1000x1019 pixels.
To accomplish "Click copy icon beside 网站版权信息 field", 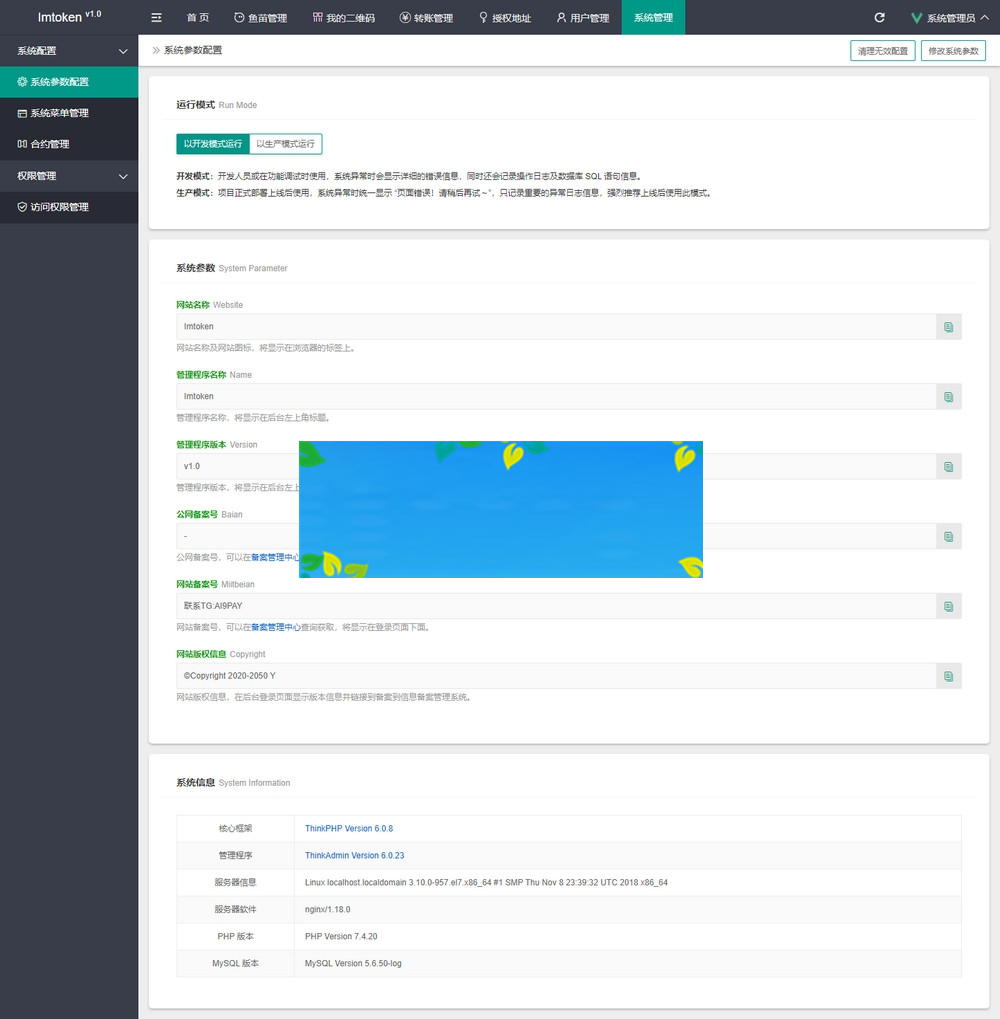I will (x=948, y=676).
